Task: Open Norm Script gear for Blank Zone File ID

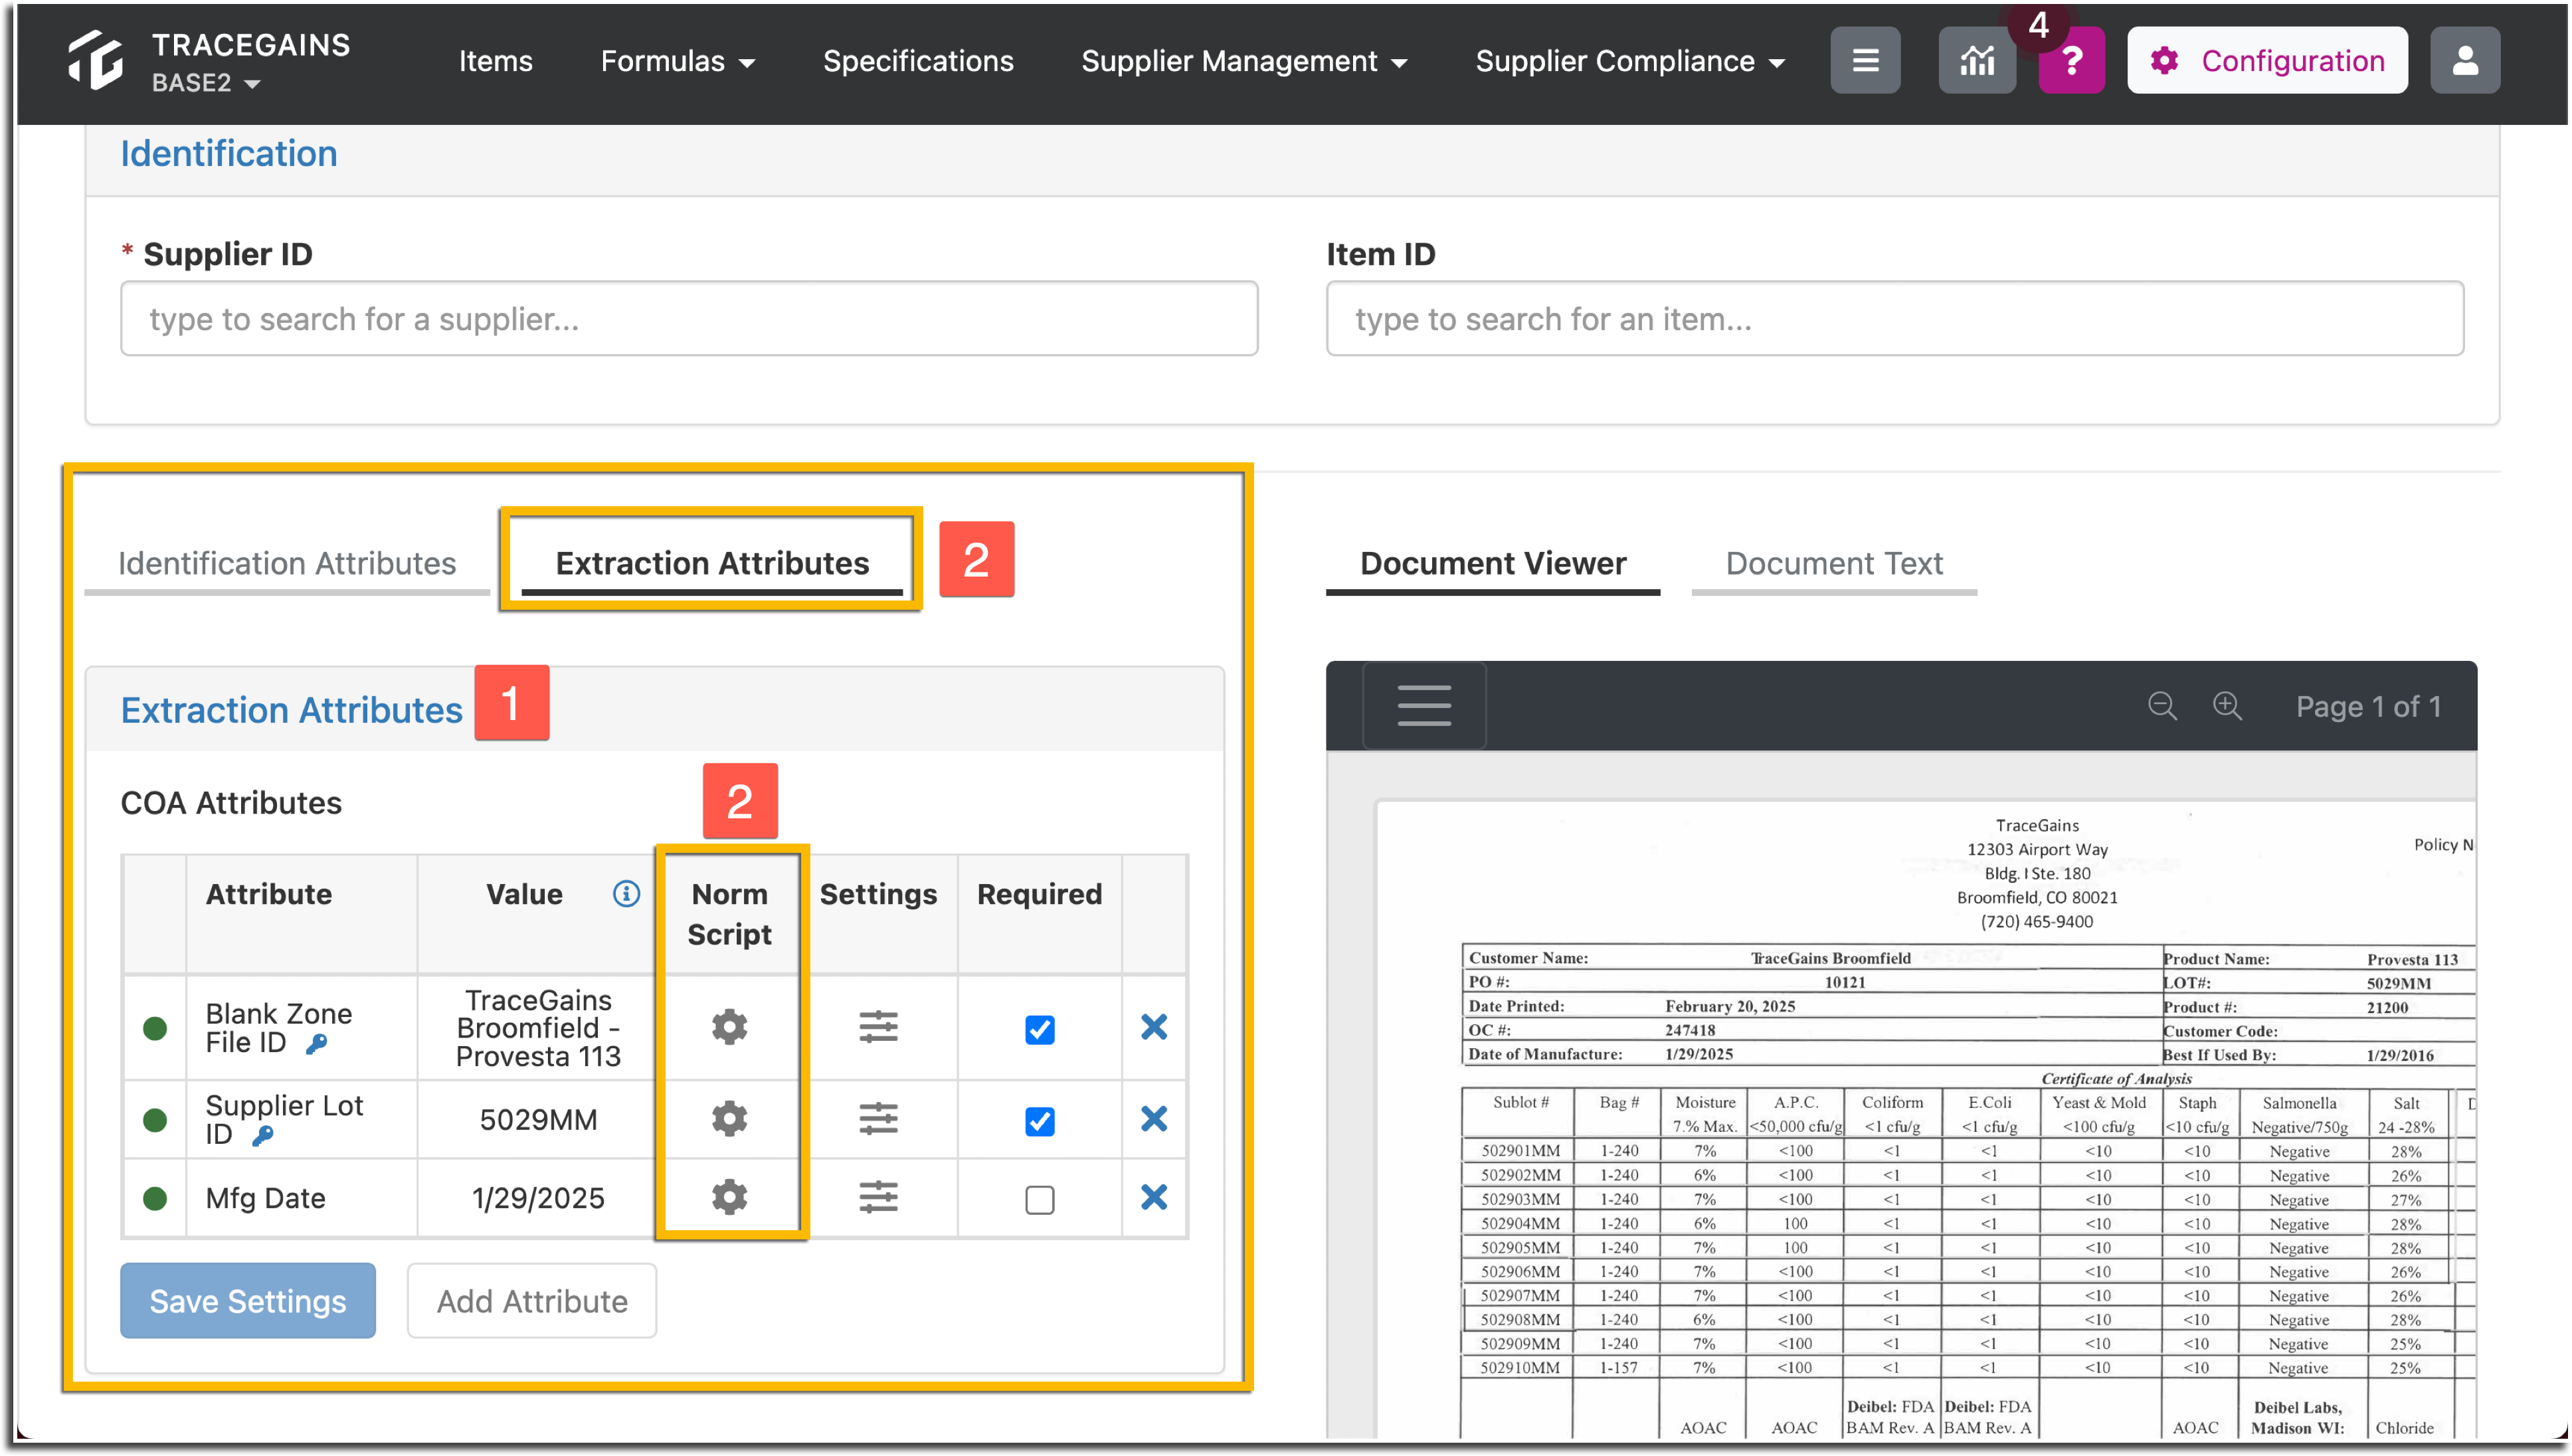Action: tap(730, 1027)
